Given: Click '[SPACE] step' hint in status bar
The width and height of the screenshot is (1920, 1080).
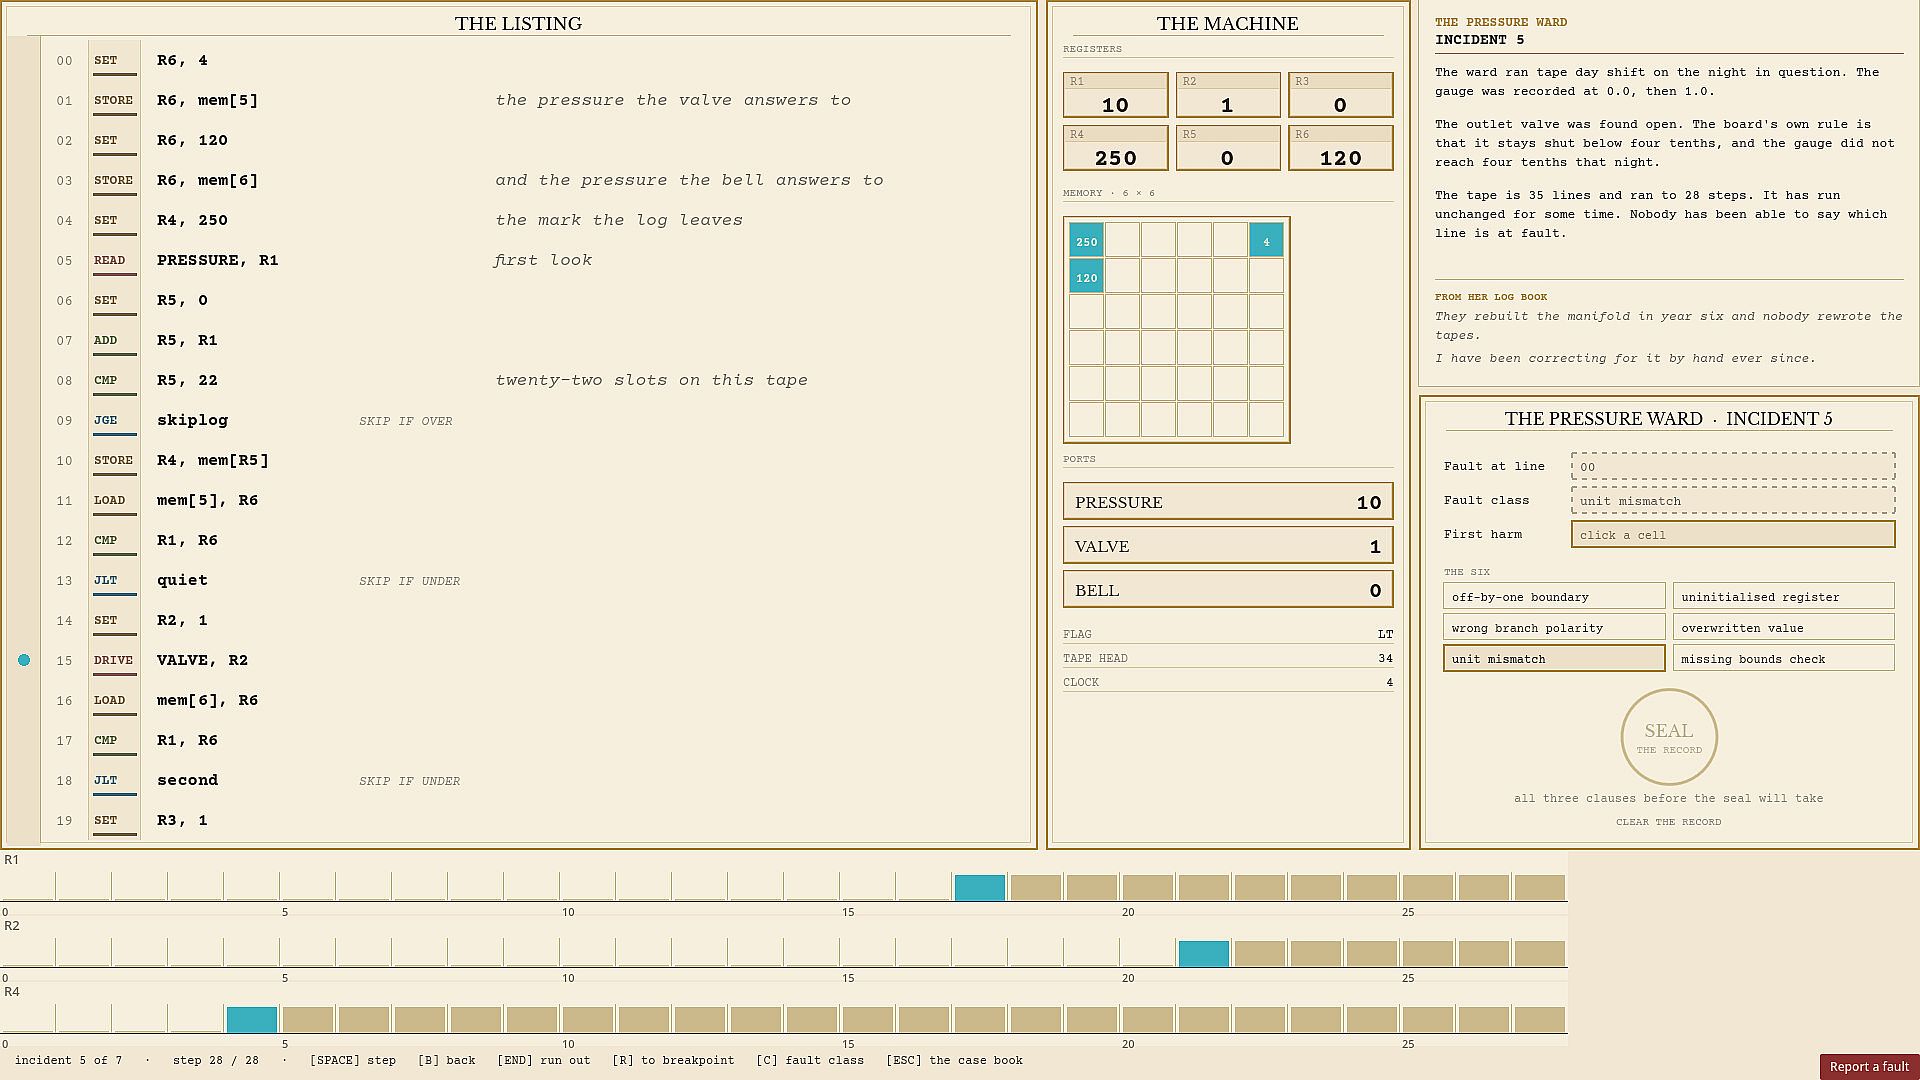Looking at the screenshot, I should (x=353, y=1060).
